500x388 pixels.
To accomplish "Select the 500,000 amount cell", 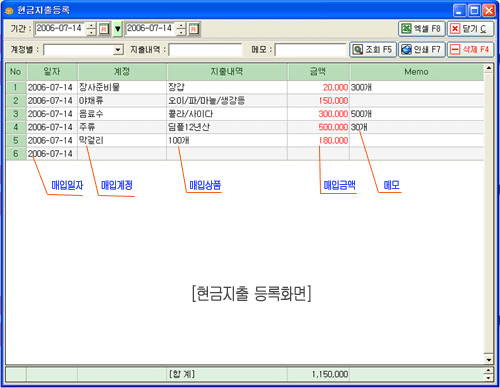I will click(318, 127).
